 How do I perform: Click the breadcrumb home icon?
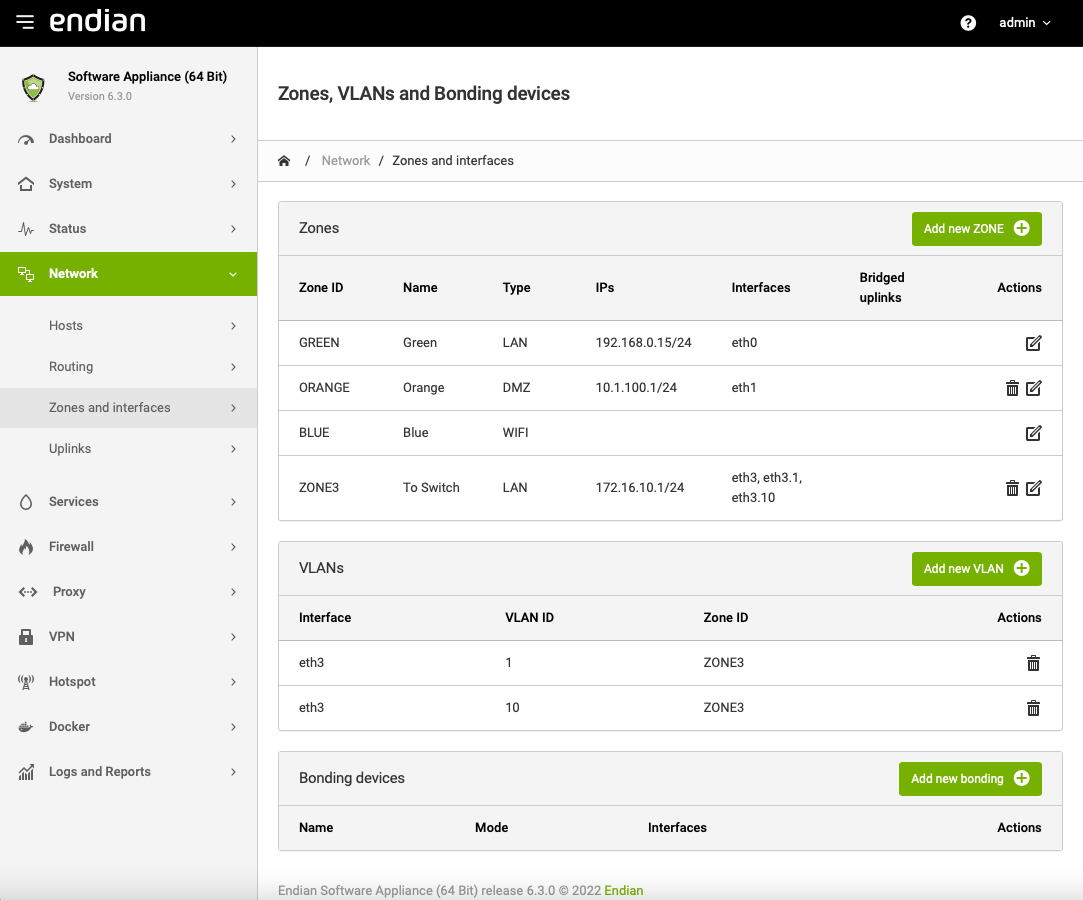[x=284, y=161]
